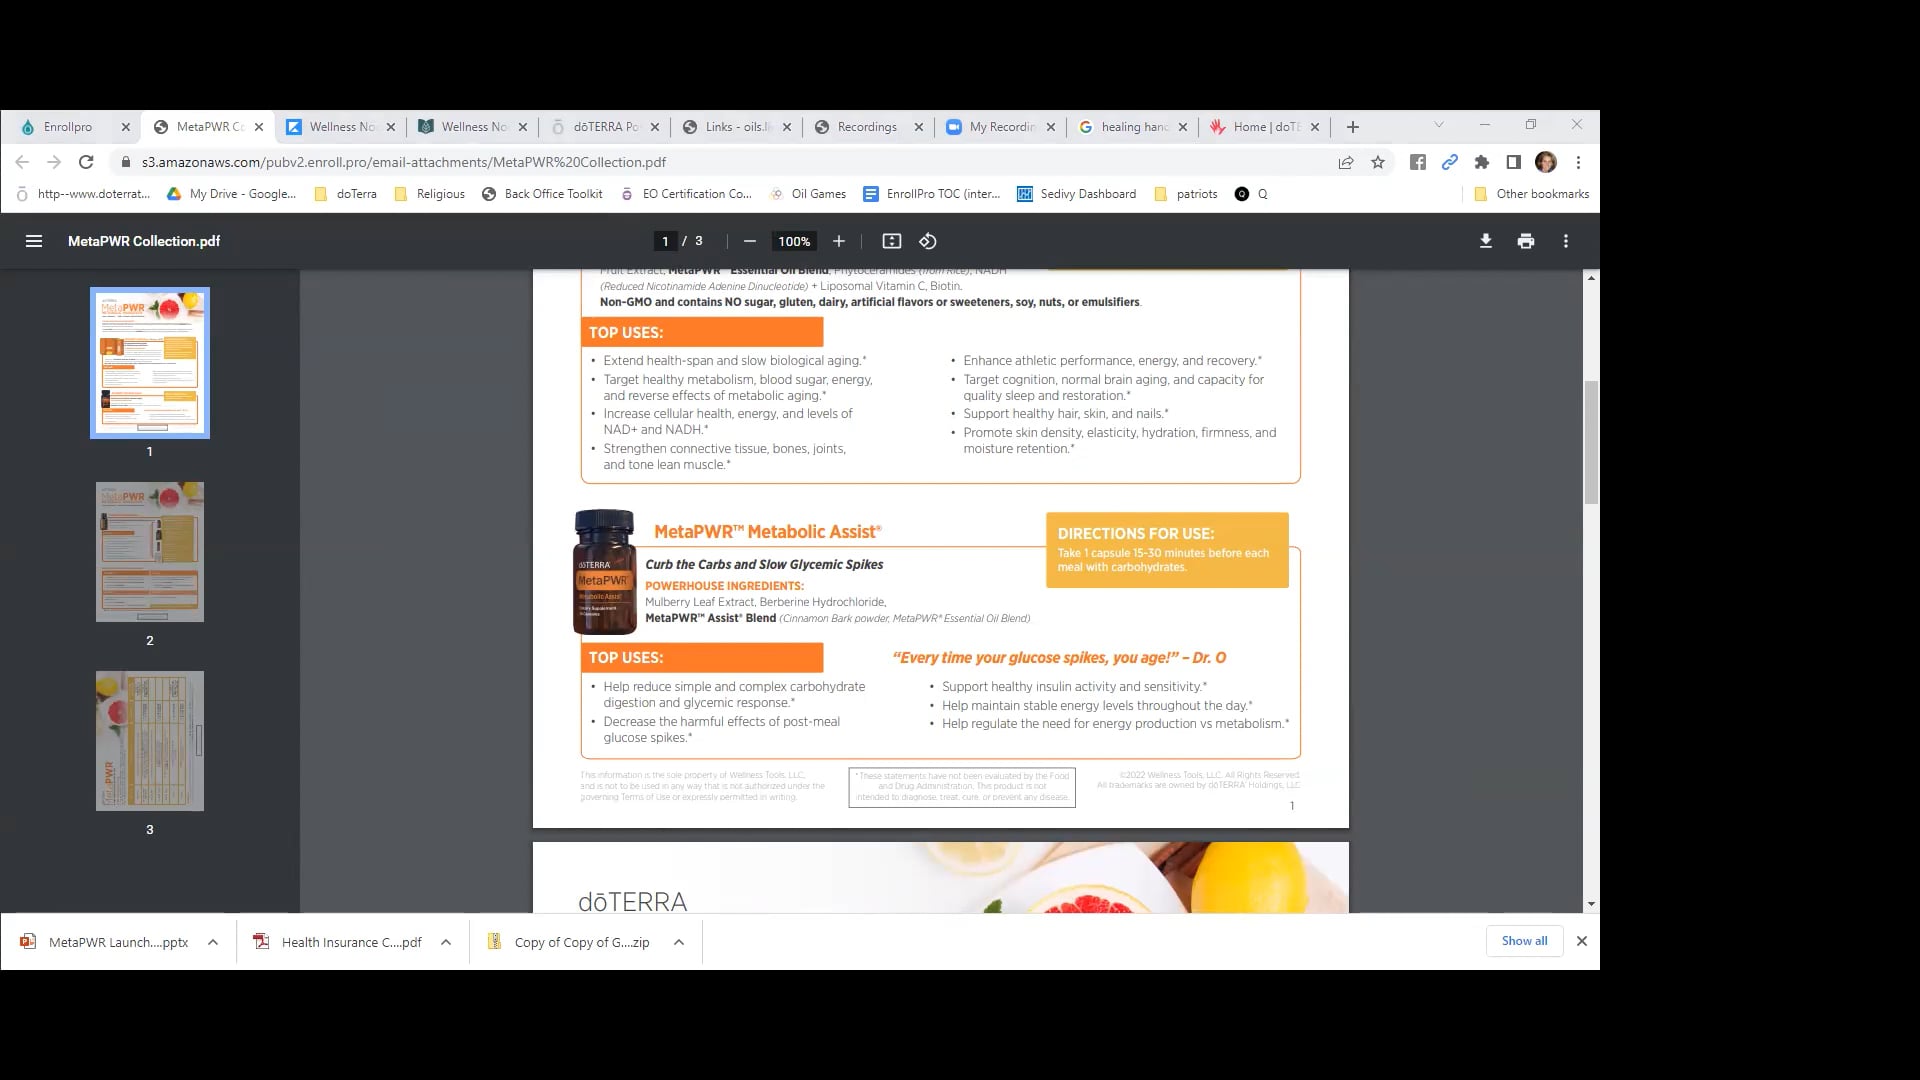Rotate the document counterclockwise
Viewport: 1920px width, 1080px height.
coord(928,241)
